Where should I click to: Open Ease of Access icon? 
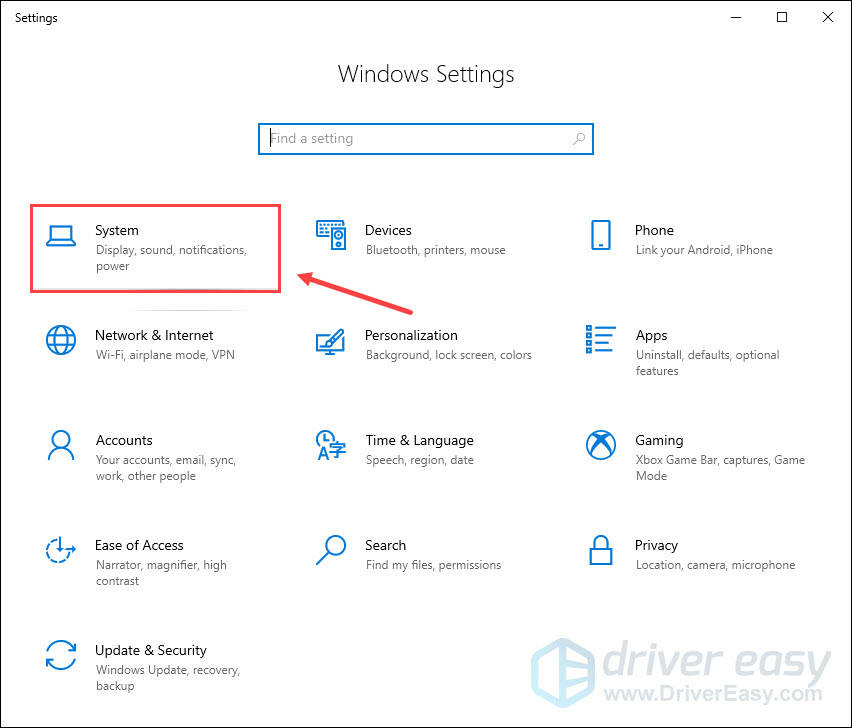point(61,550)
